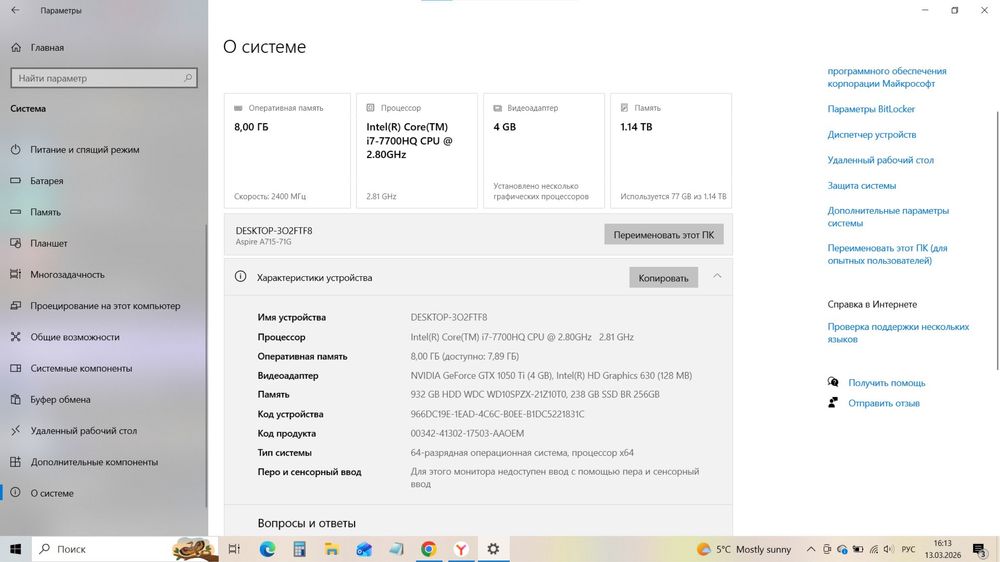
Task: Open File Explorer from the taskbar
Action: pos(331,549)
